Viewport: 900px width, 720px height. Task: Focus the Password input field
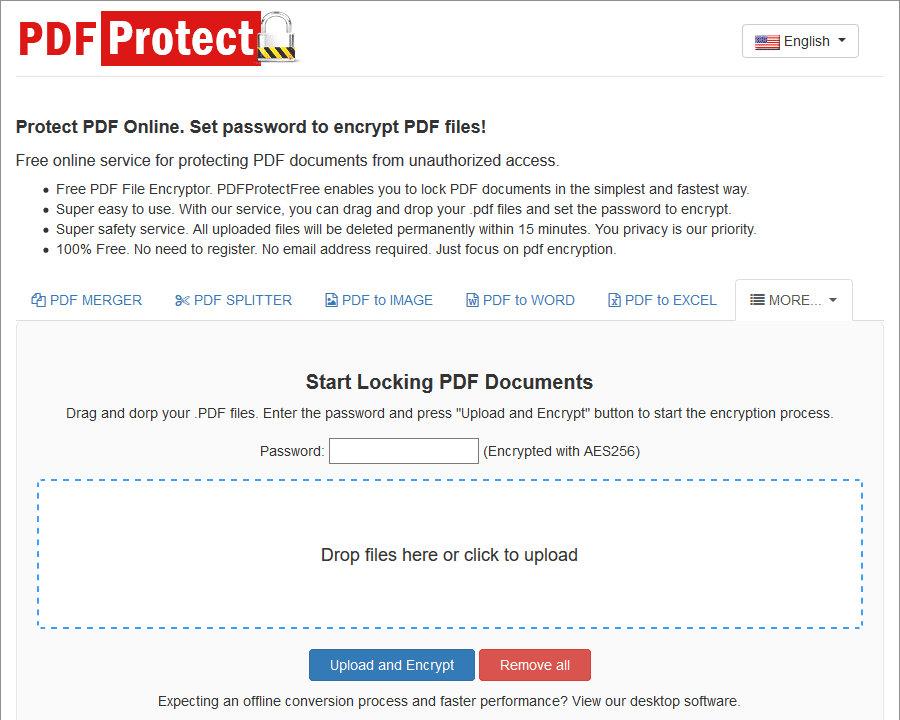[x=404, y=451]
